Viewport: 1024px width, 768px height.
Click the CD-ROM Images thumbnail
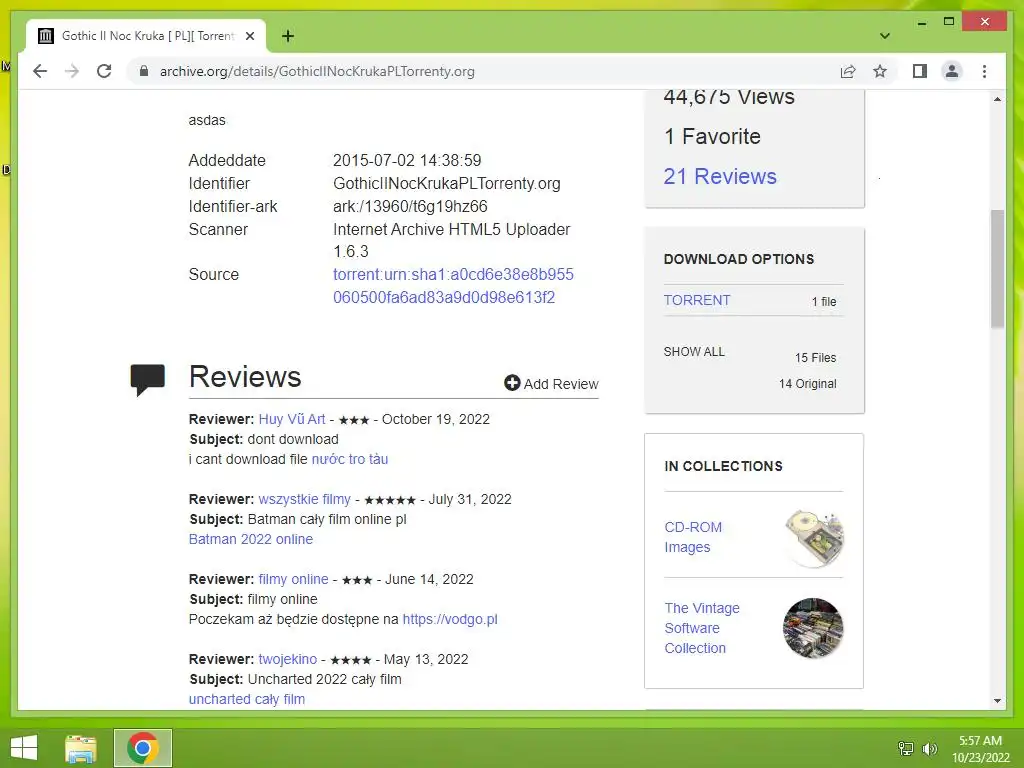pos(814,538)
